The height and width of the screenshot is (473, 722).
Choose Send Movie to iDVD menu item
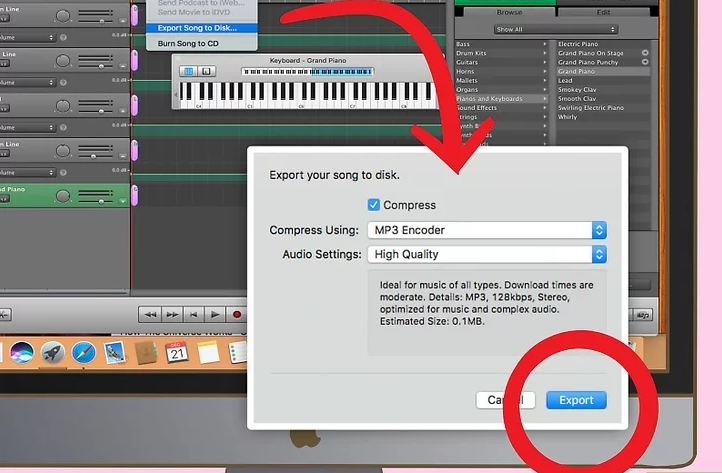[202, 12]
